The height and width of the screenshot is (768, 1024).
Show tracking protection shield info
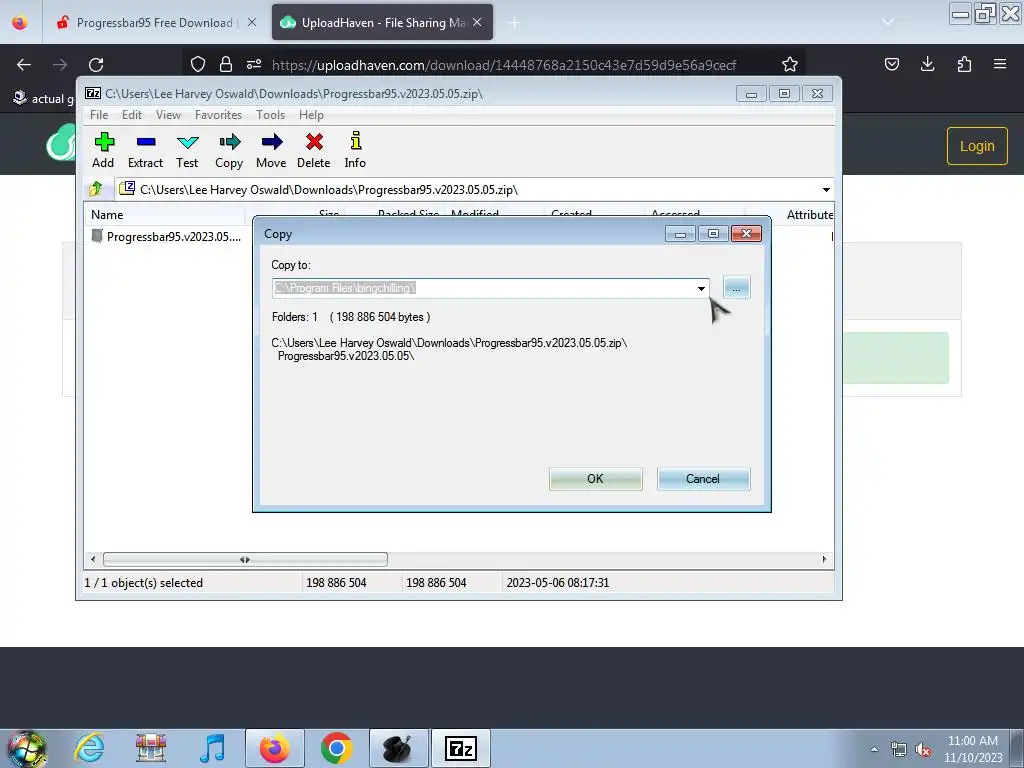198,64
